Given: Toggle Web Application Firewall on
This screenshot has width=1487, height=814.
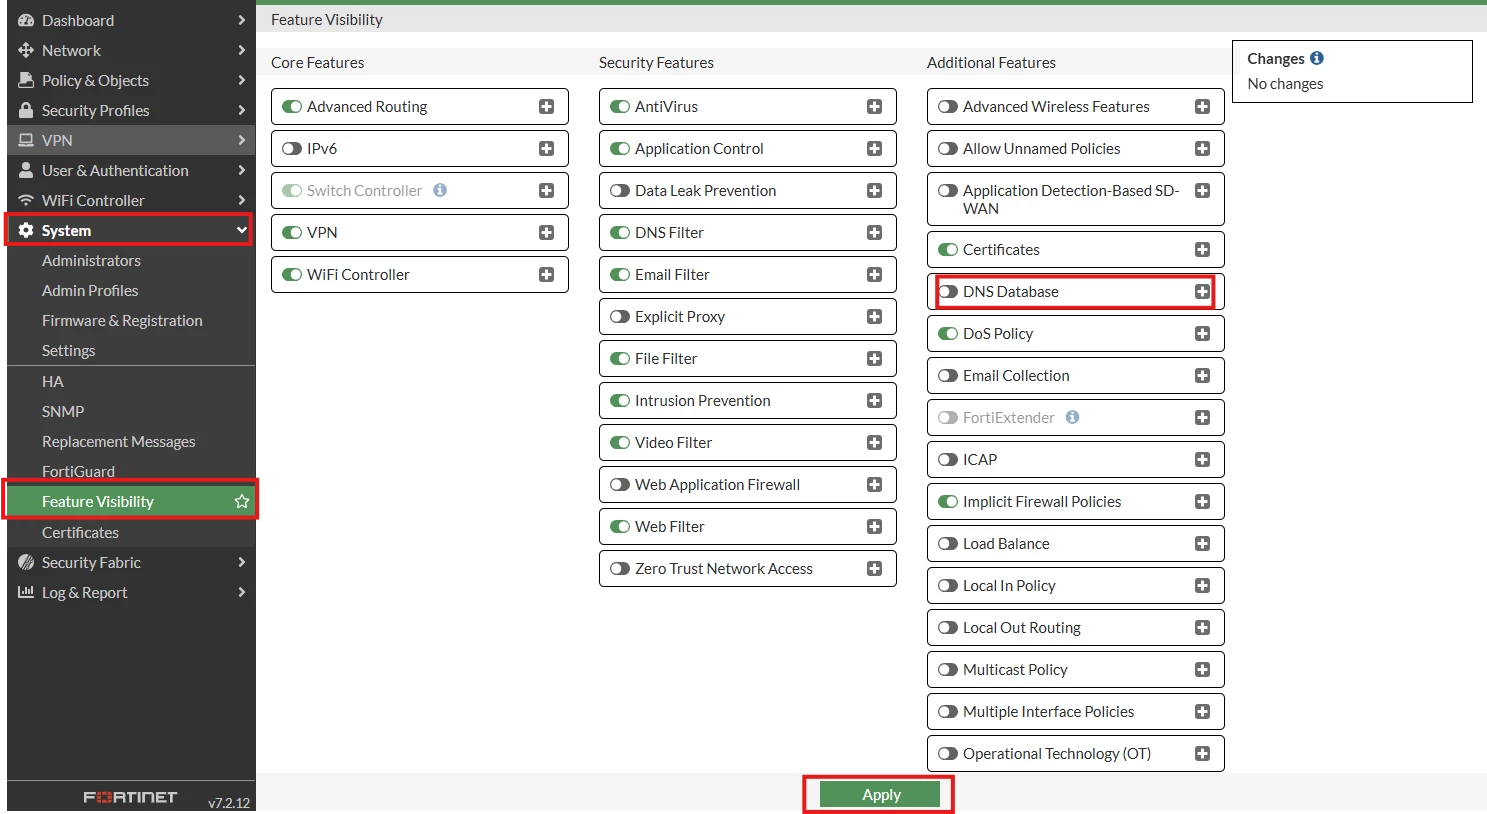Looking at the screenshot, I should pyautogui.click(x=620, y=484).
